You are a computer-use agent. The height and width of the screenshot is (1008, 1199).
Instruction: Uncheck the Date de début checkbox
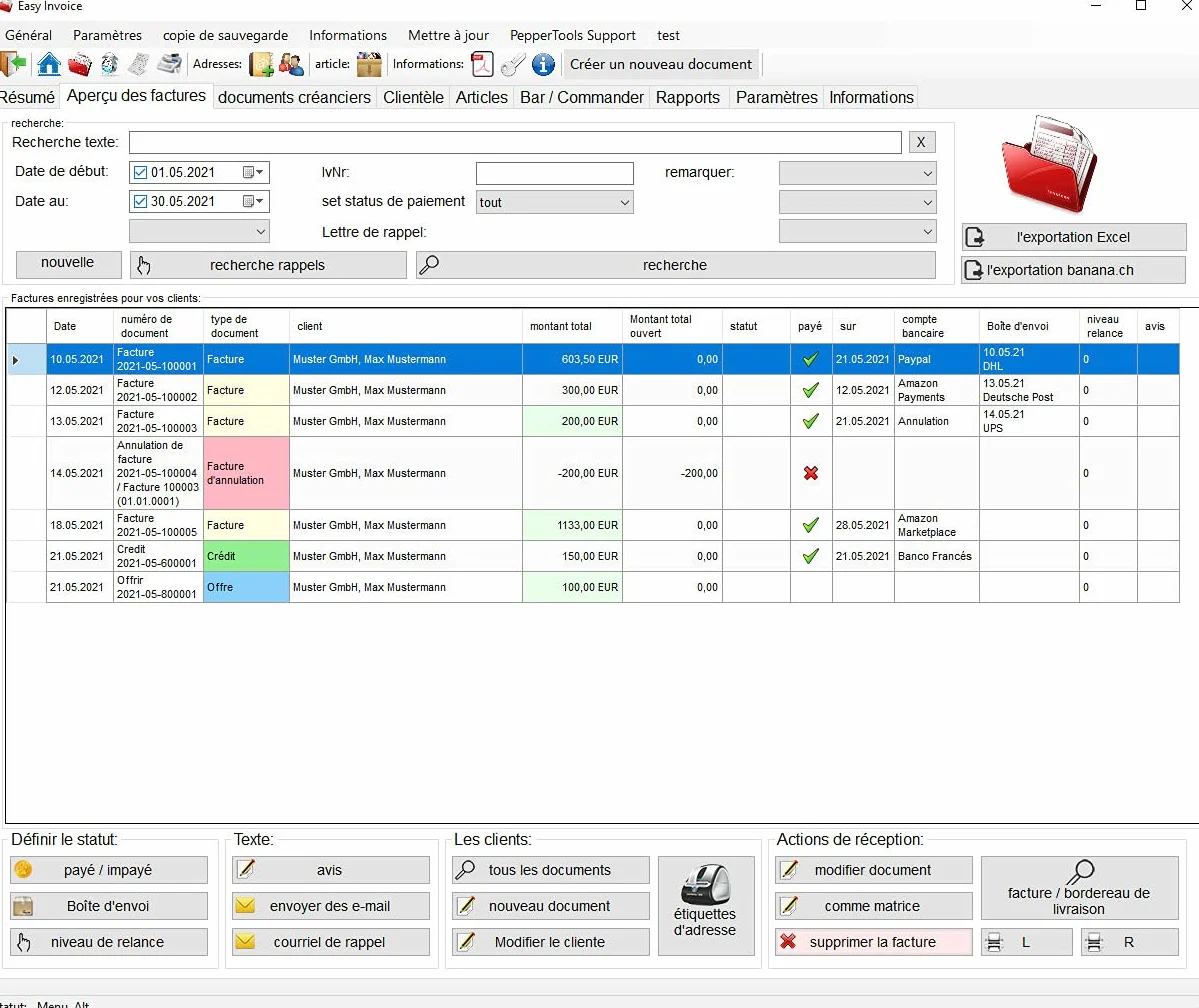pos(140,172)
